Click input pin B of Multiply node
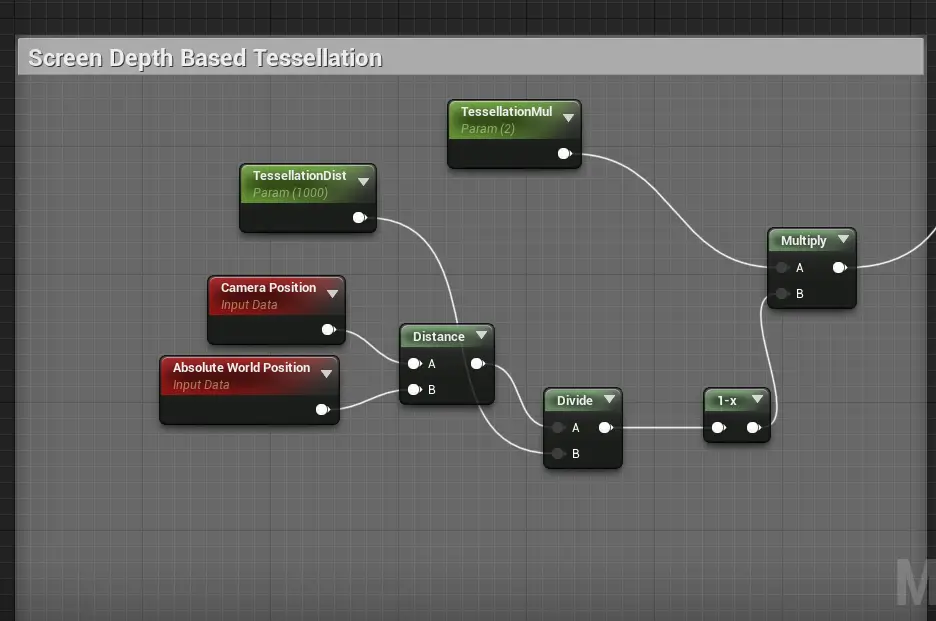The height and width of the screenshot is (621, 936). tap(782, 293)
